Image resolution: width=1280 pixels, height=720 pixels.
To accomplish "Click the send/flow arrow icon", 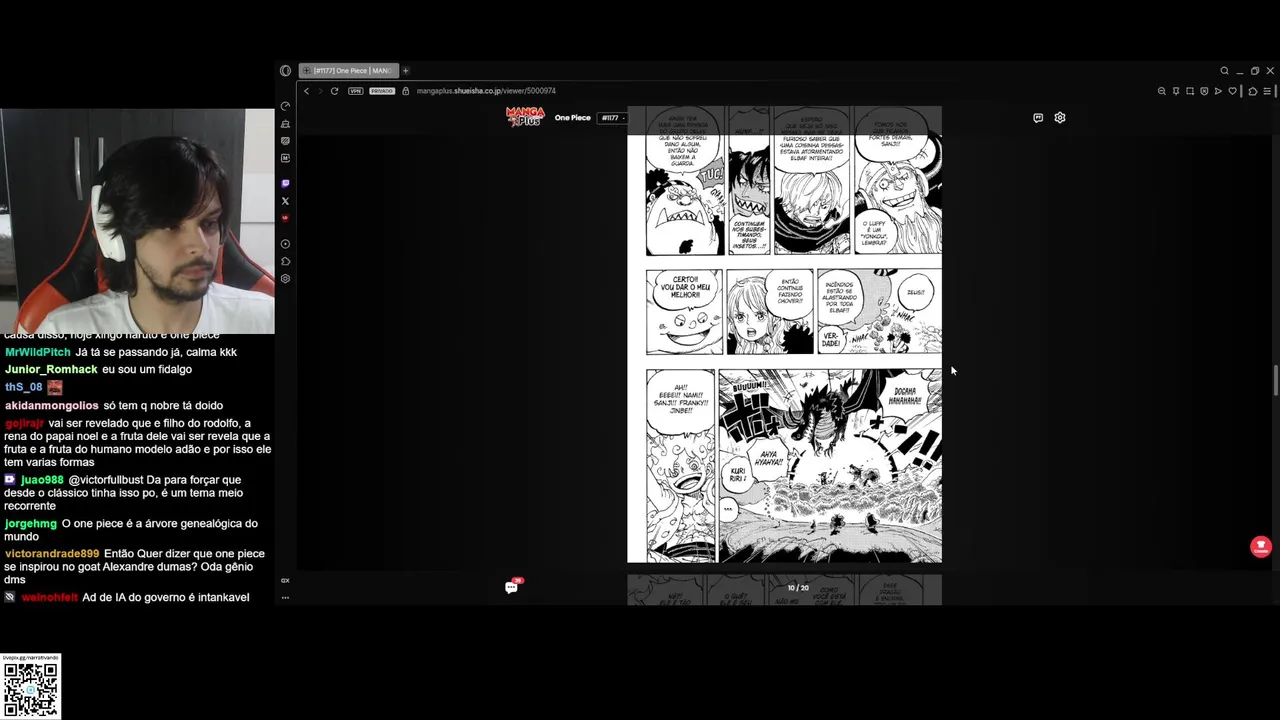I will click(x=1218, y=91).
